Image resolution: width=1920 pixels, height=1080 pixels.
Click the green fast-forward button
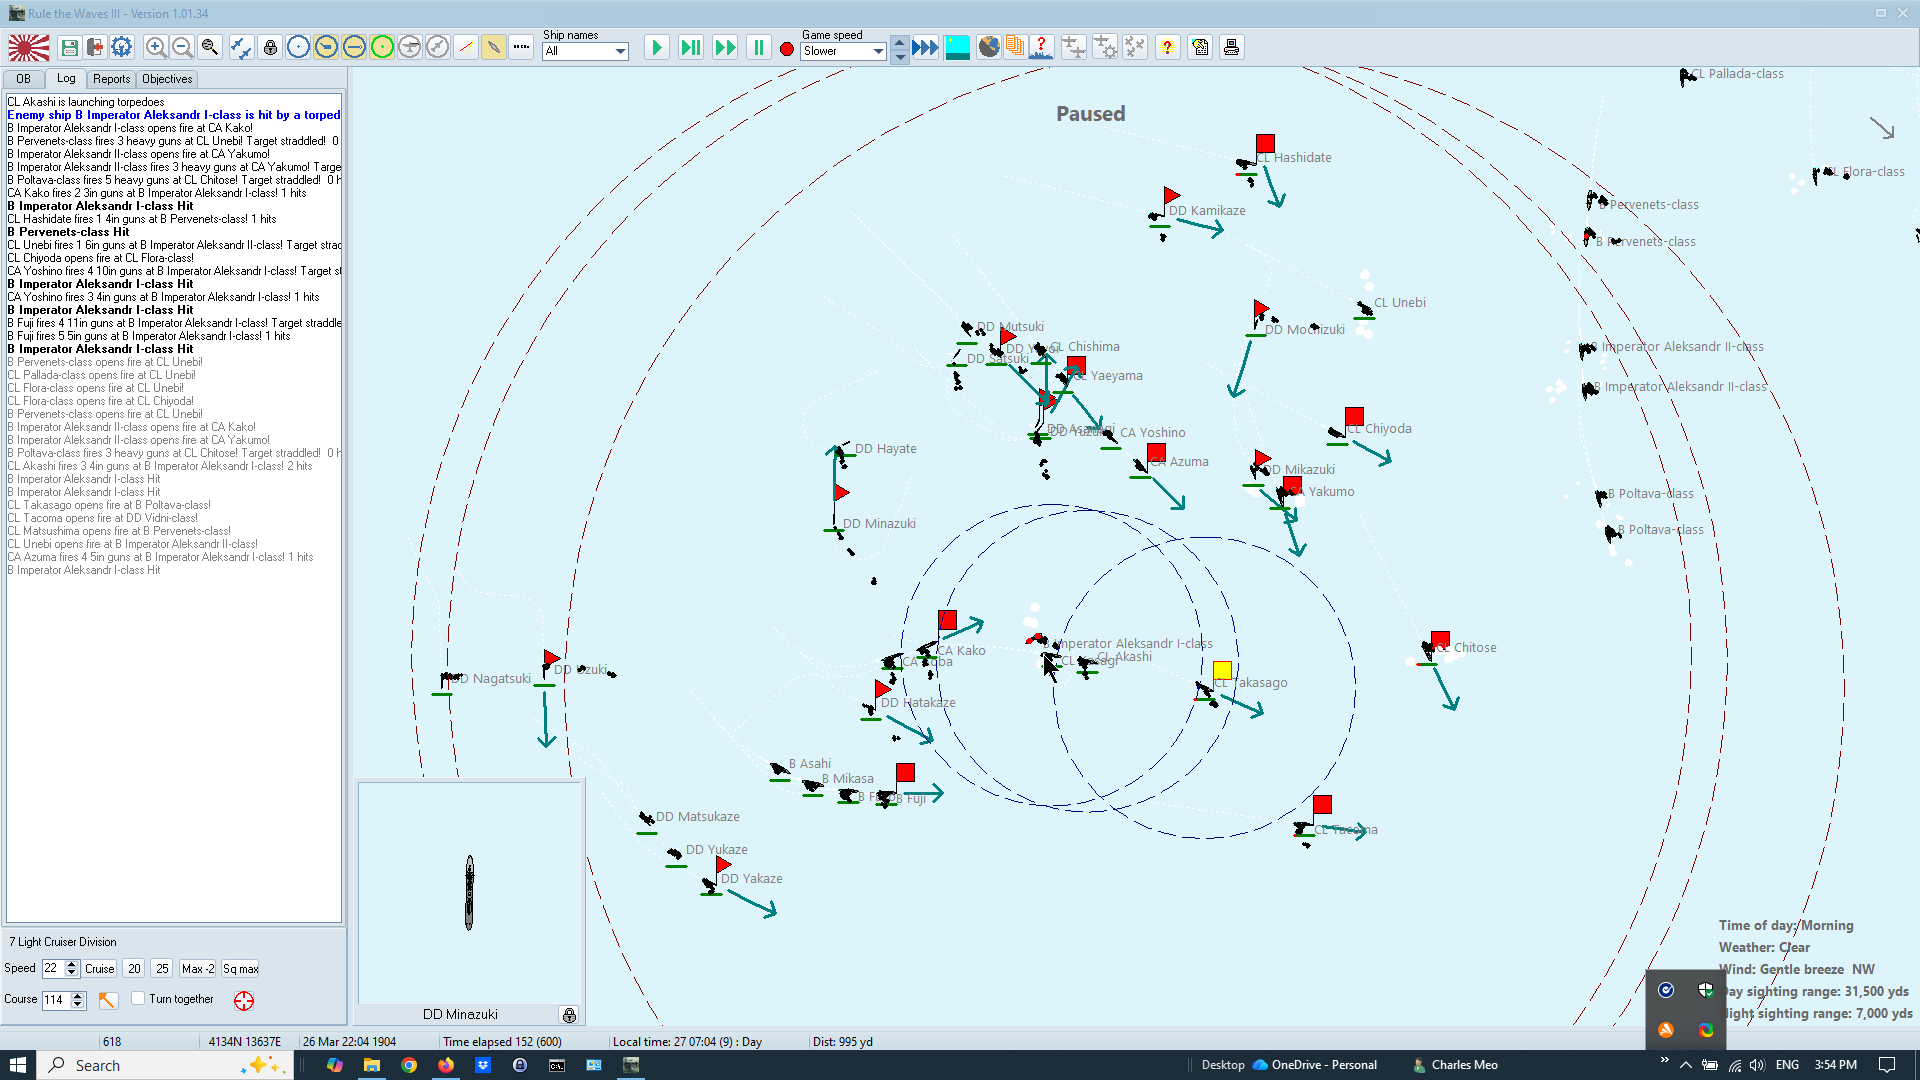[x=725, y=47]
